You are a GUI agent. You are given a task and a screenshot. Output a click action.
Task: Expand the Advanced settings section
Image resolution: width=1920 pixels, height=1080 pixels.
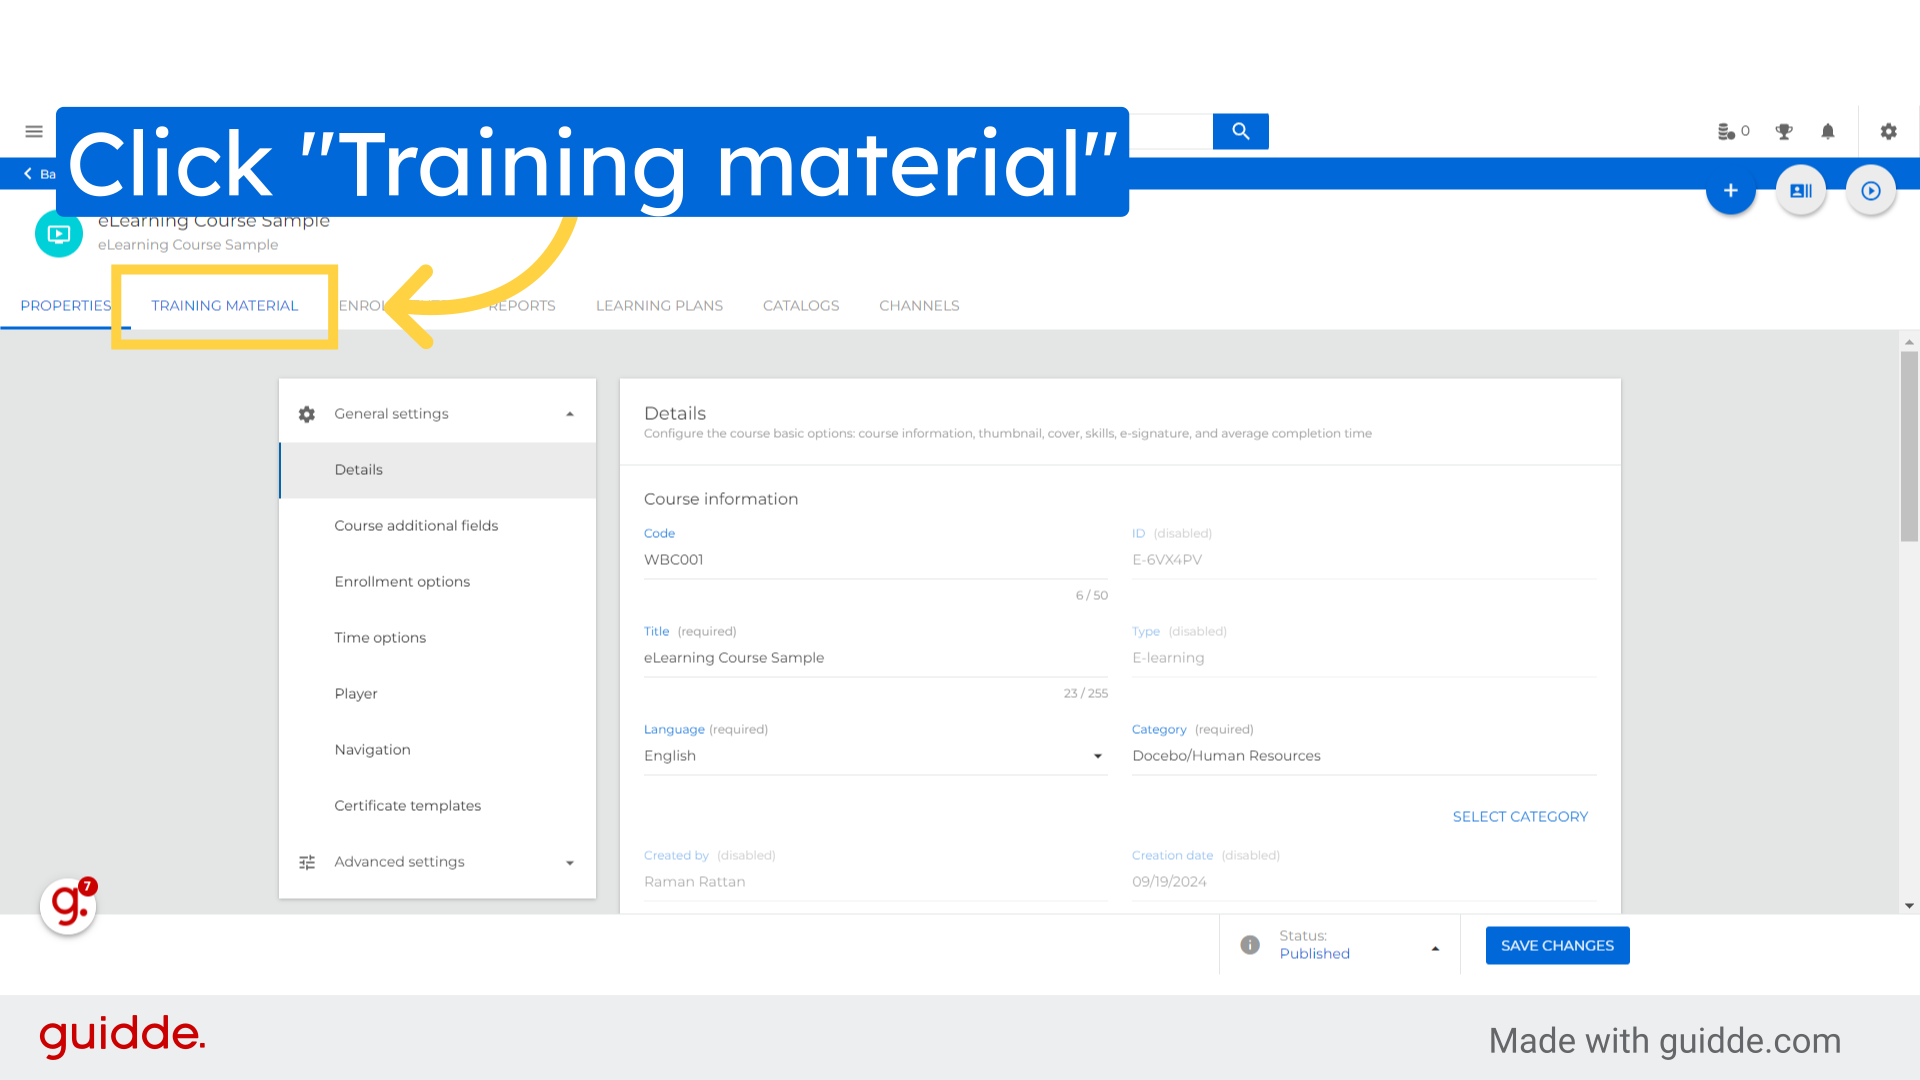click(570, 862)
